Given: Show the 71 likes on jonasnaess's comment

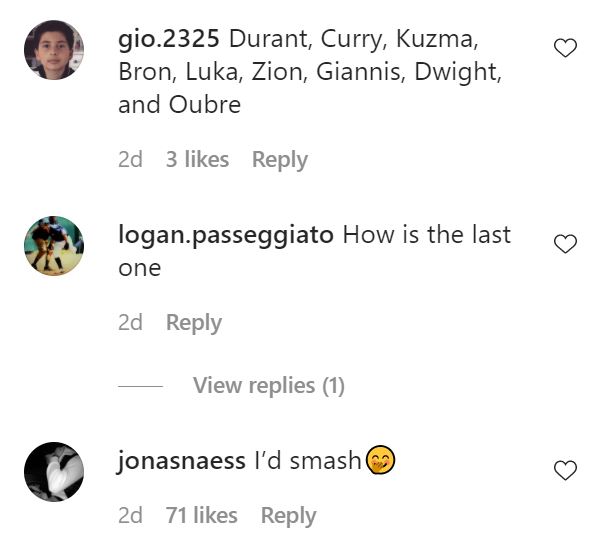Looking at the screenshot, I should click(202, 515).
